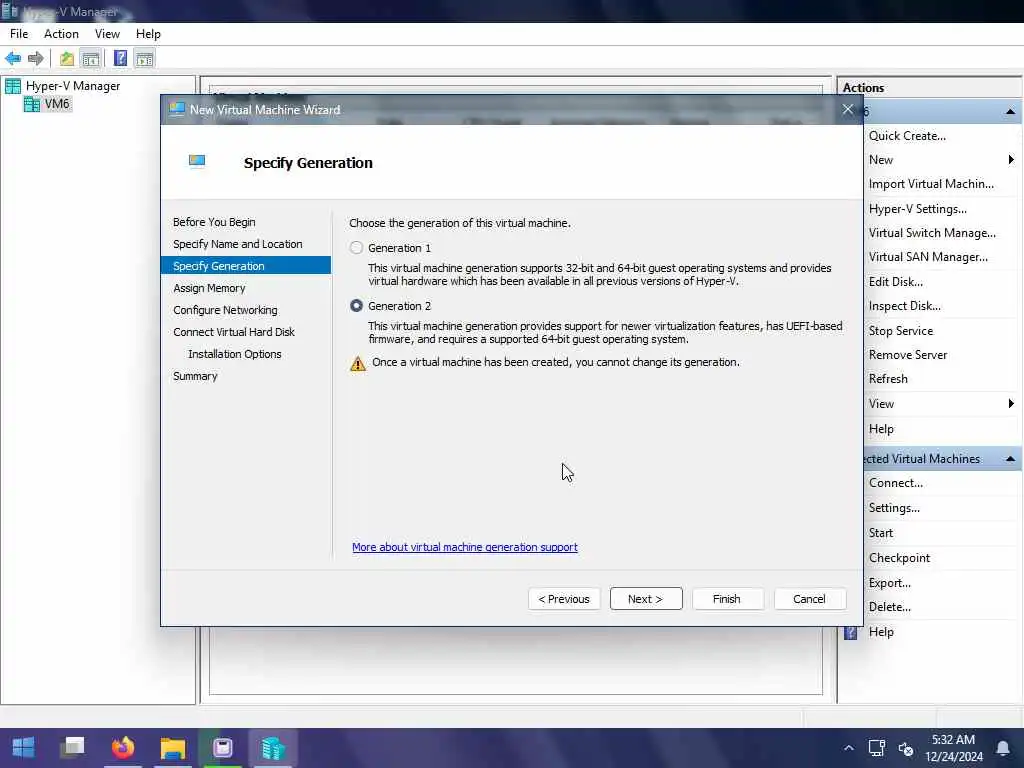This screenshot has width=1024, height=768.
Task: Click Export action
Action: click(x=889, y=583)
